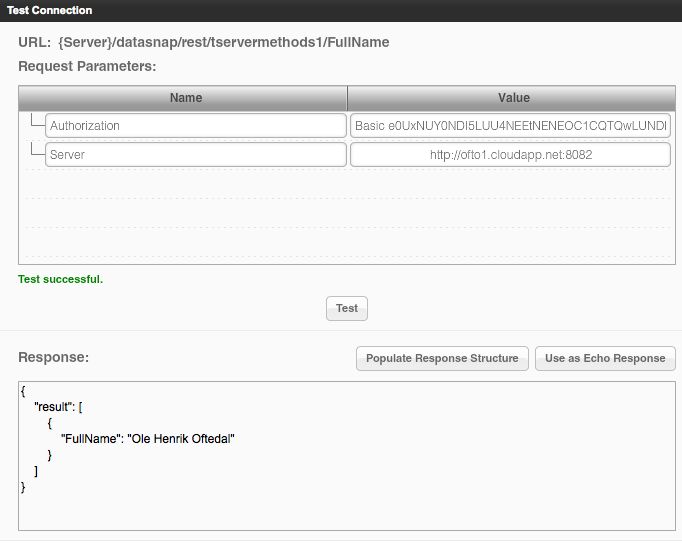This screenshot has width=682, height=548.
Task: Click the tree connector beside Authorization
Action: (x=36, y=123)
